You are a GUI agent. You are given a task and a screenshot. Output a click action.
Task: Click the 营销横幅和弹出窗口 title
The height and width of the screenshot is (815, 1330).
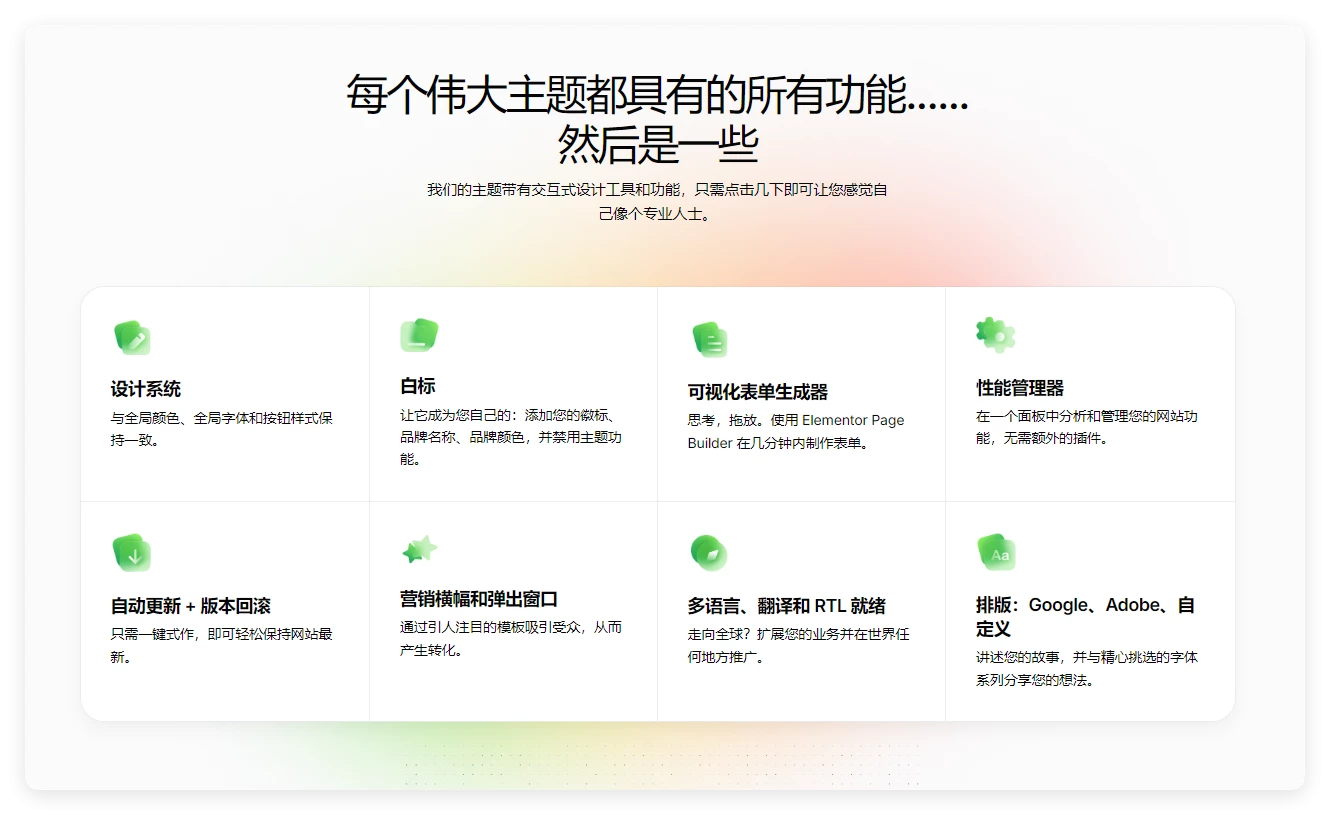coord(479,599)
